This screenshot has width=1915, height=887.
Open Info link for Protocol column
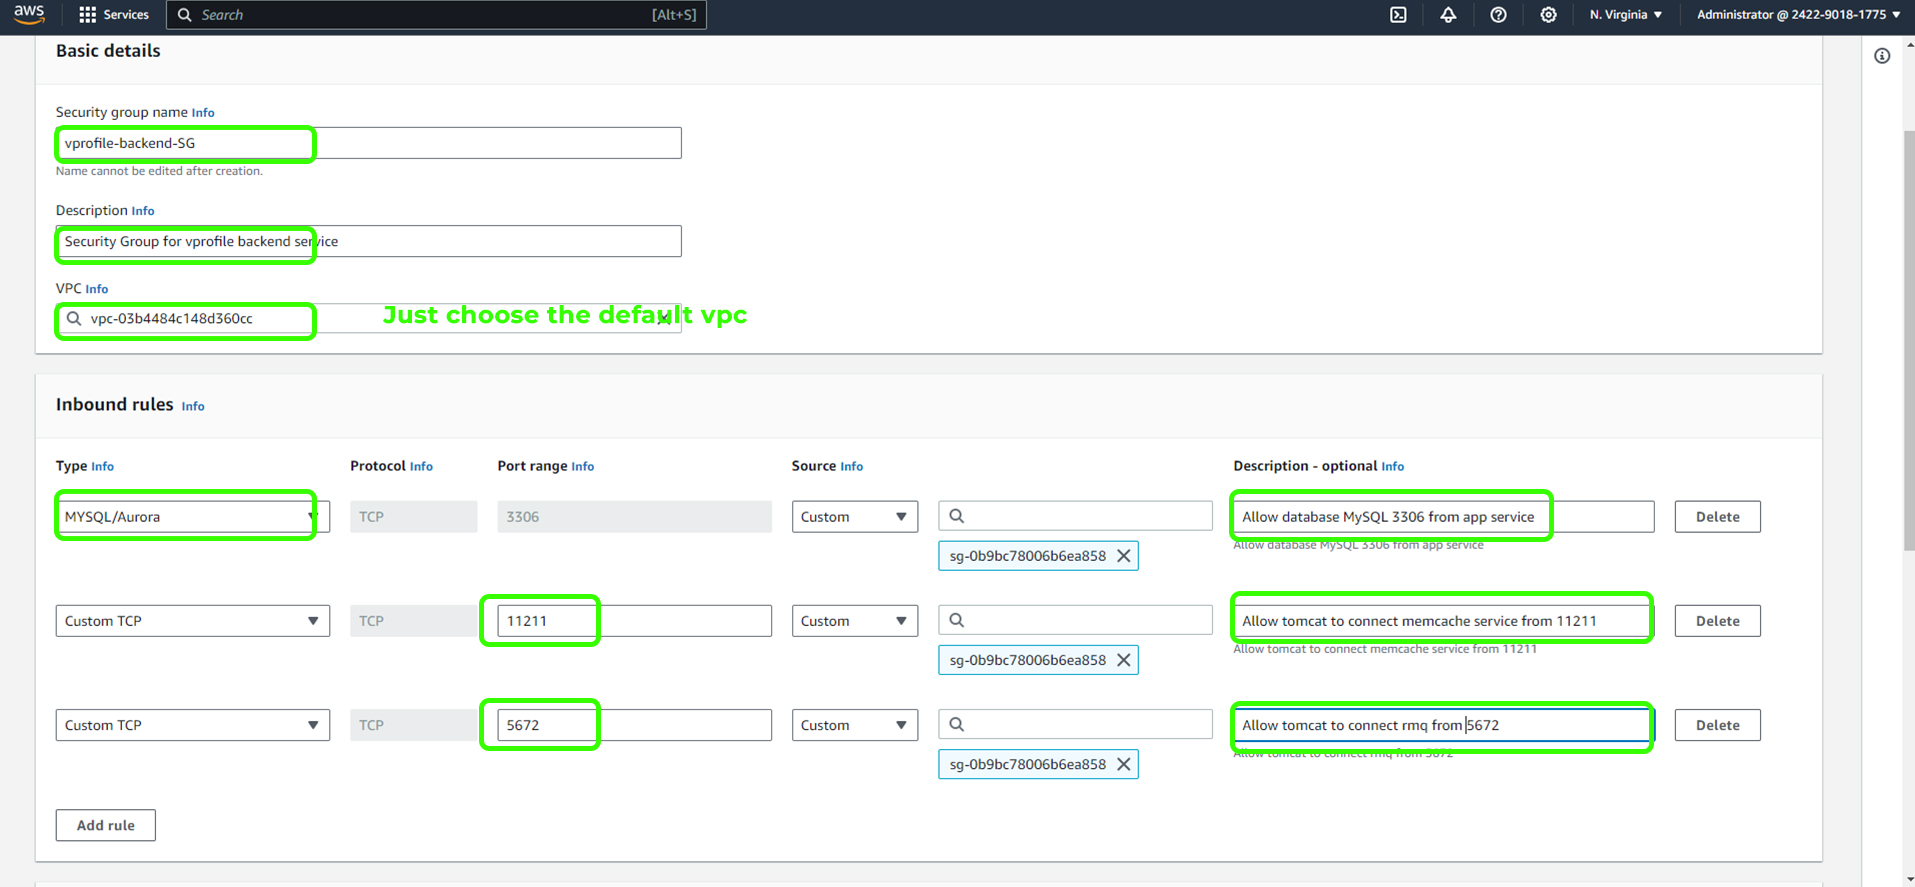(421, 467)
